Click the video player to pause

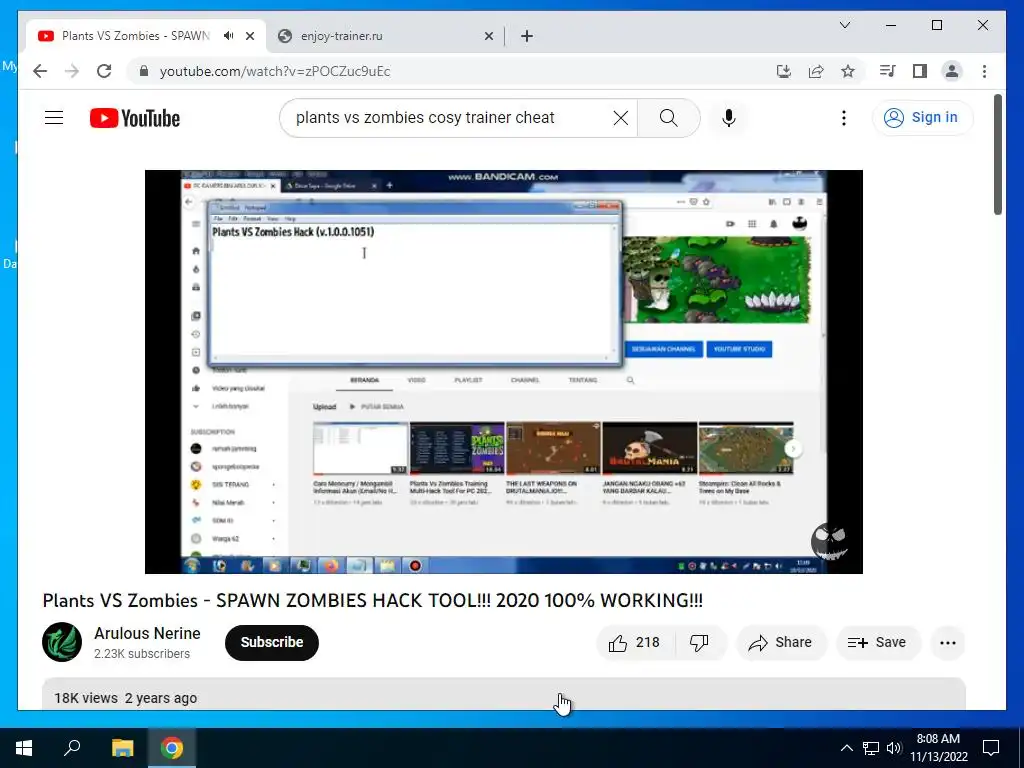coord(504,372)
